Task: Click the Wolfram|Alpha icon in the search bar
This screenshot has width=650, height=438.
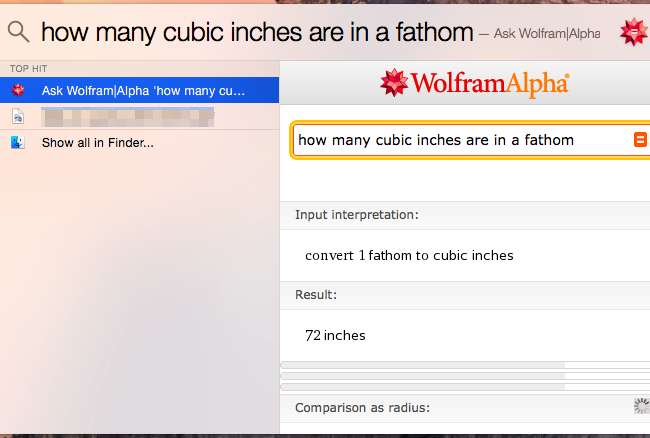Action: click(633, 33)
